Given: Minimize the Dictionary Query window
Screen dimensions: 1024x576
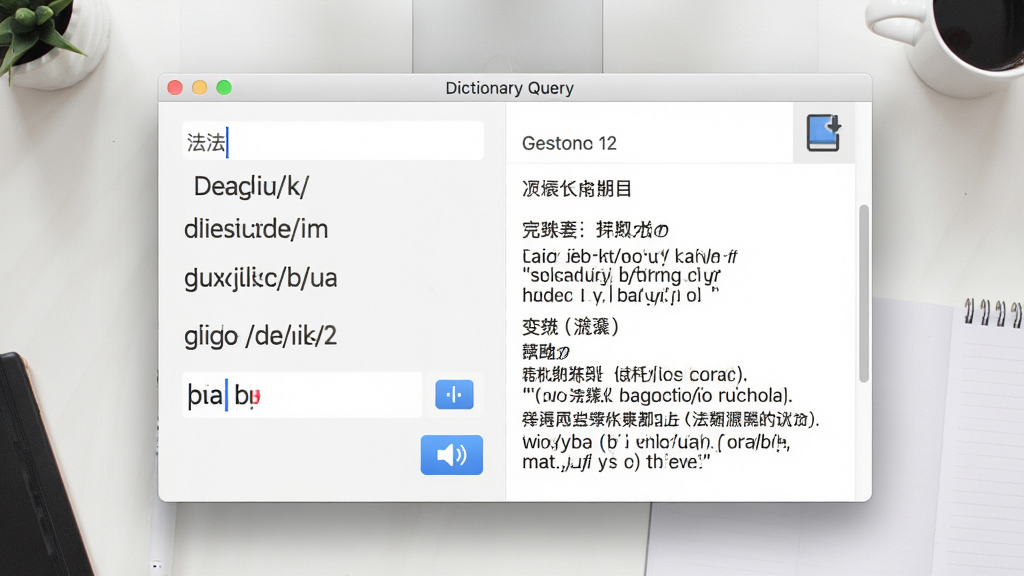Looking at the screenshot, I should point(199,88).
